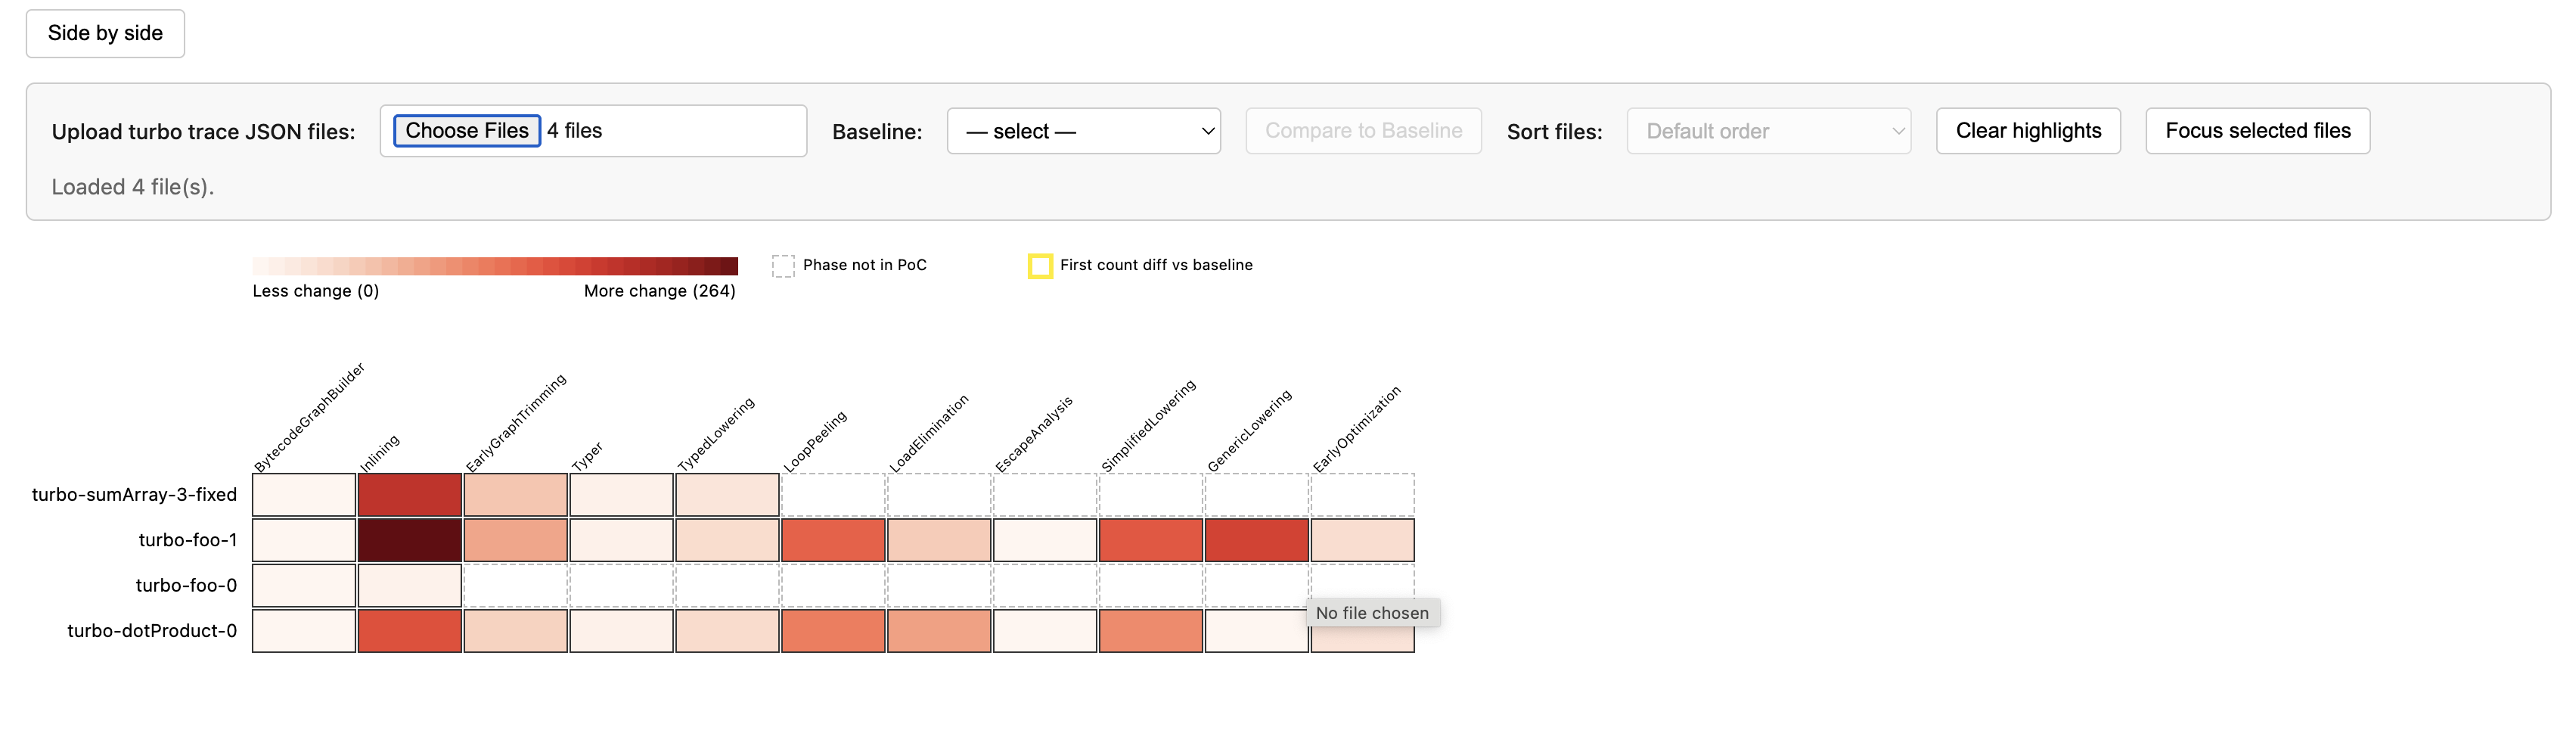
Task: Click the 'Less change (0)' legend label
Action: click(316, 291)
